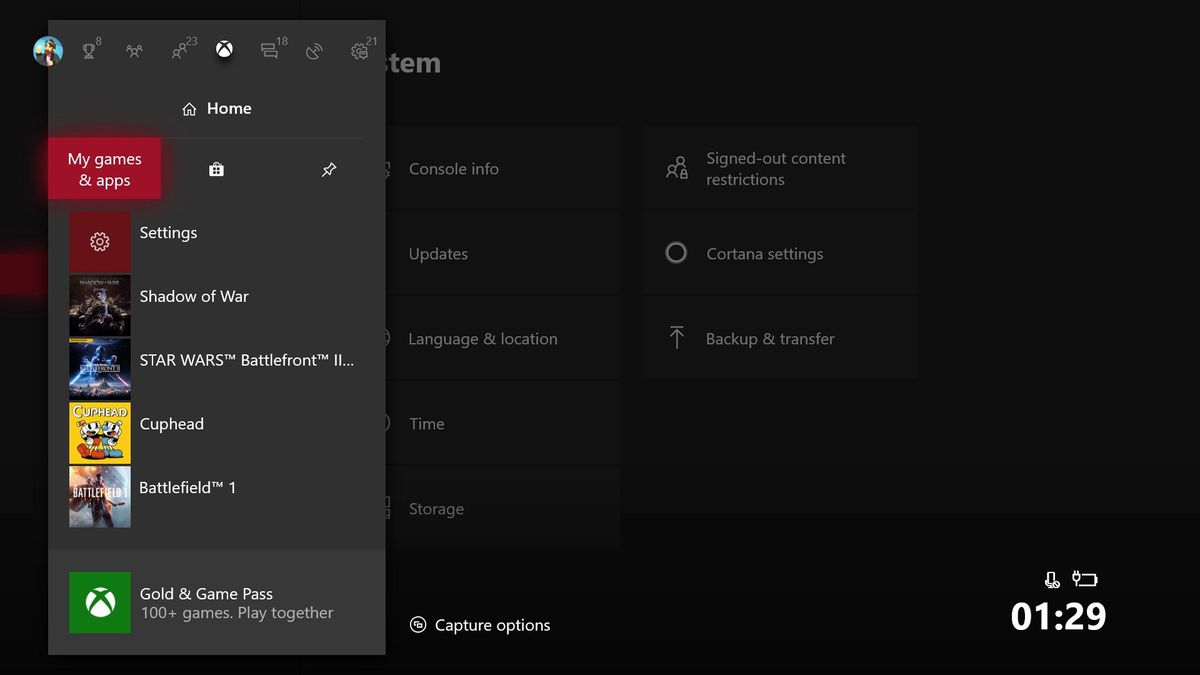Click the Pin icon in the guide
1200x675 pixels.
329,169
